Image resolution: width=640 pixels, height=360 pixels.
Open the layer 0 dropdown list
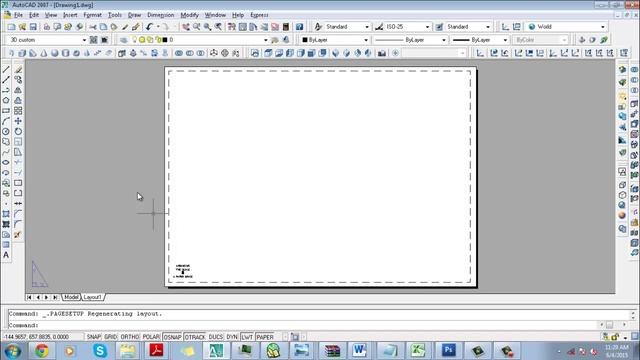[x=266, y=40]
